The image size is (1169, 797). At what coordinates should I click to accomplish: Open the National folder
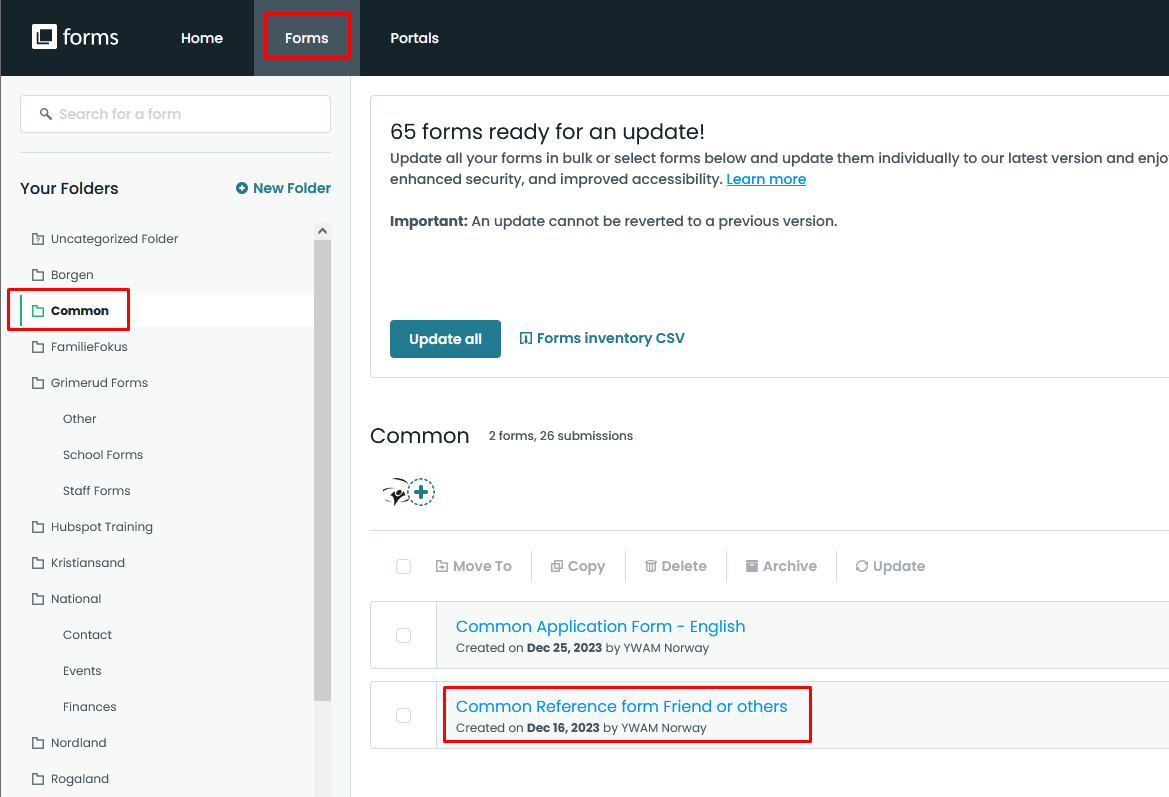(x=66, y=599)
